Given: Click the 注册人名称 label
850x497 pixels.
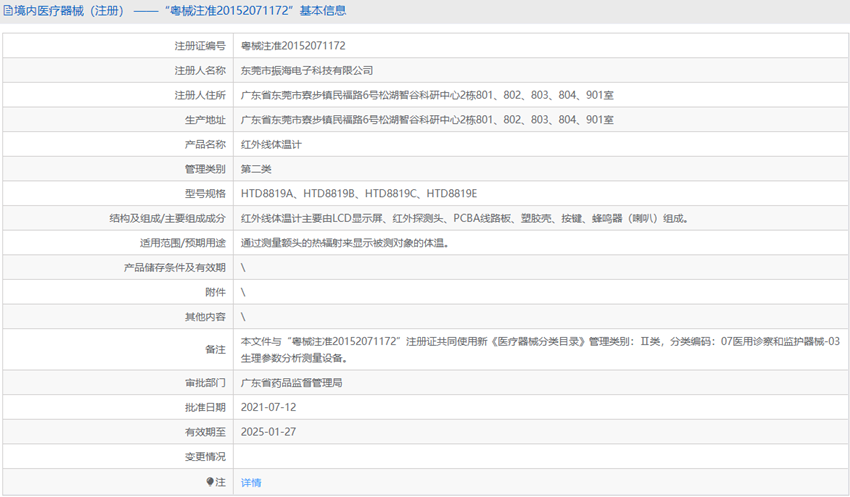Looking at the screenshot, I should click(x=200, y=70).
